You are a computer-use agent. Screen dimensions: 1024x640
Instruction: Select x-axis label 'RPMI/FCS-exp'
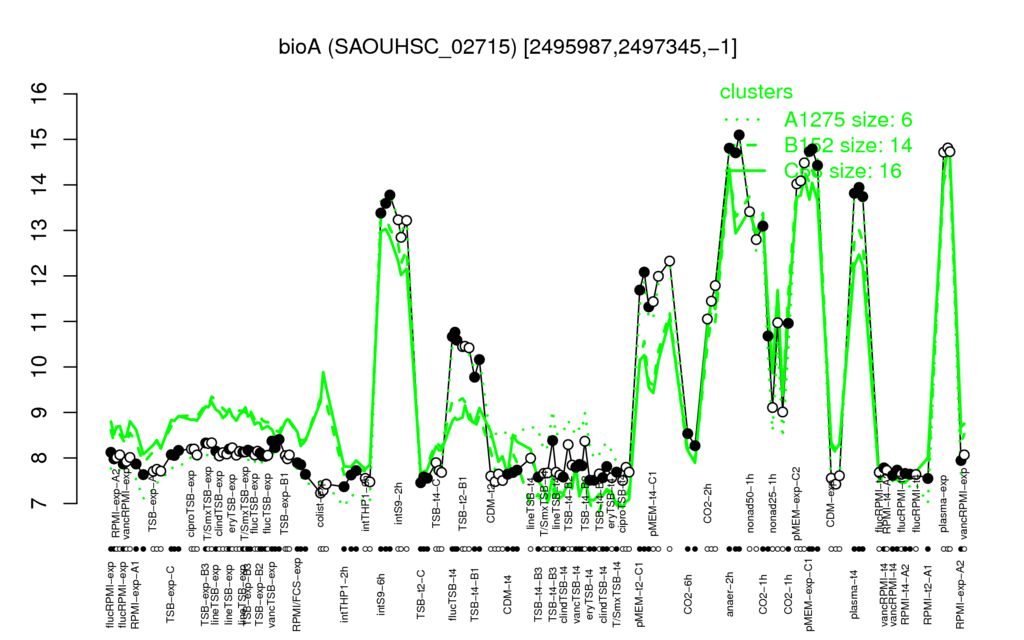point(296,596)
